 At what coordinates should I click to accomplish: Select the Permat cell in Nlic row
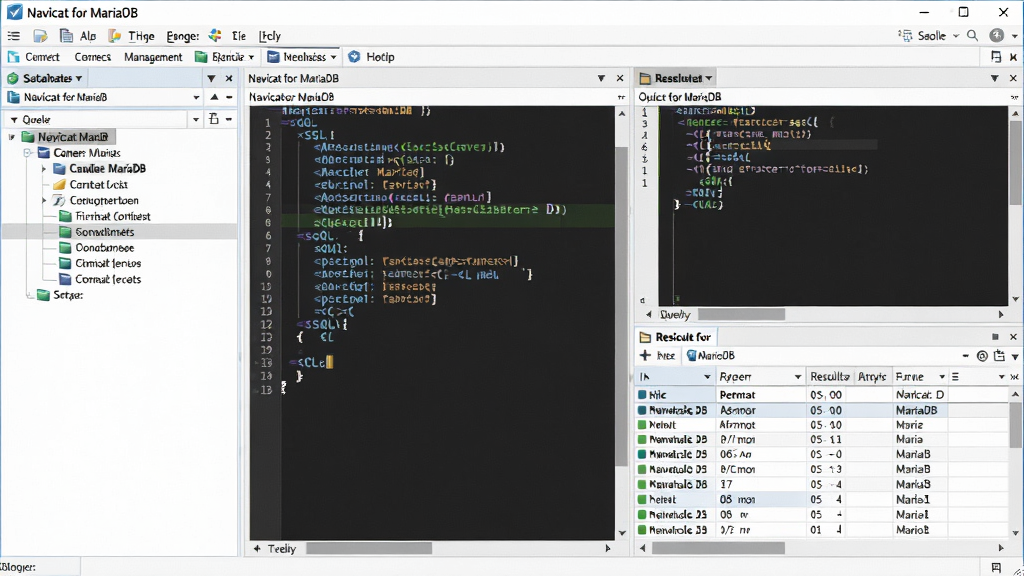pos(760,395)
